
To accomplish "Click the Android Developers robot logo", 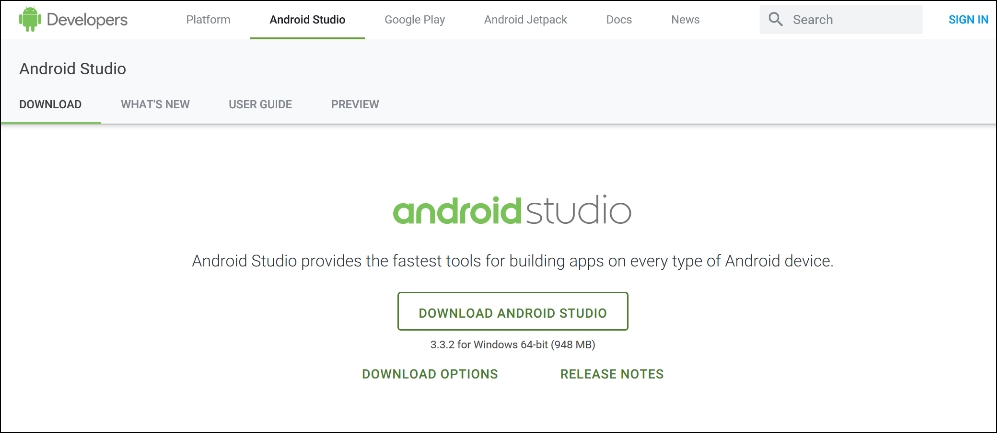I will 29,19.
